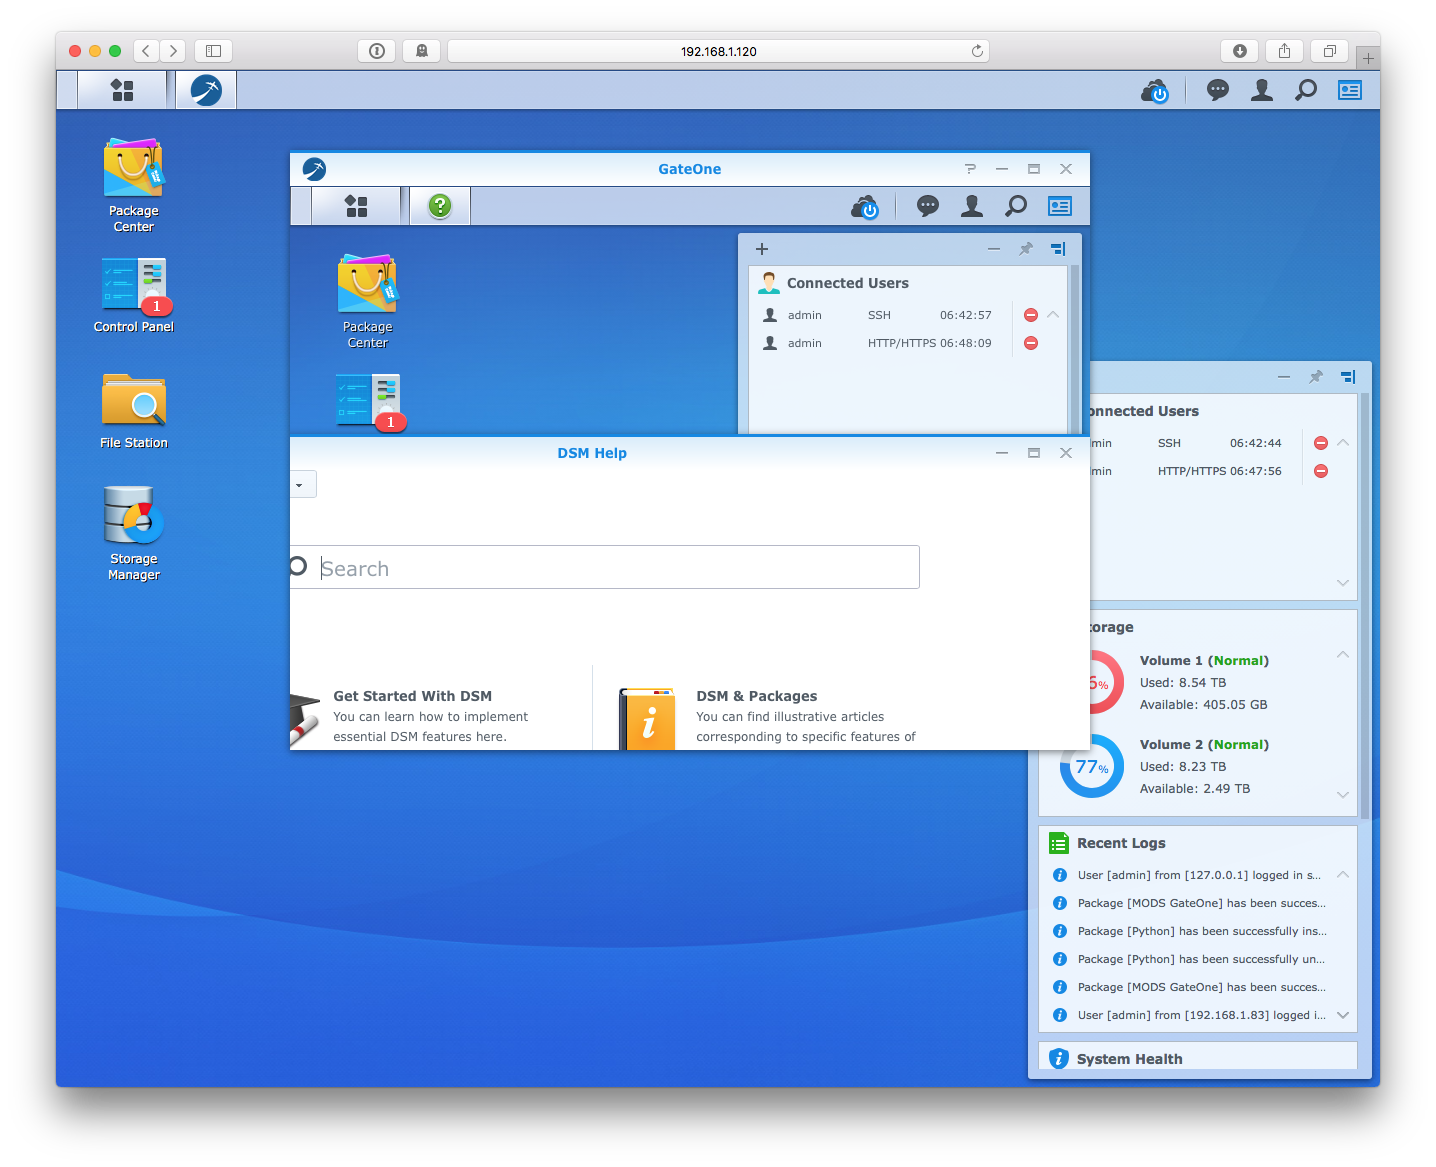Toggle the Safari sidebar
Image resolution: width=1436 pixels, height=1167 pixels.
click(213, 51)
